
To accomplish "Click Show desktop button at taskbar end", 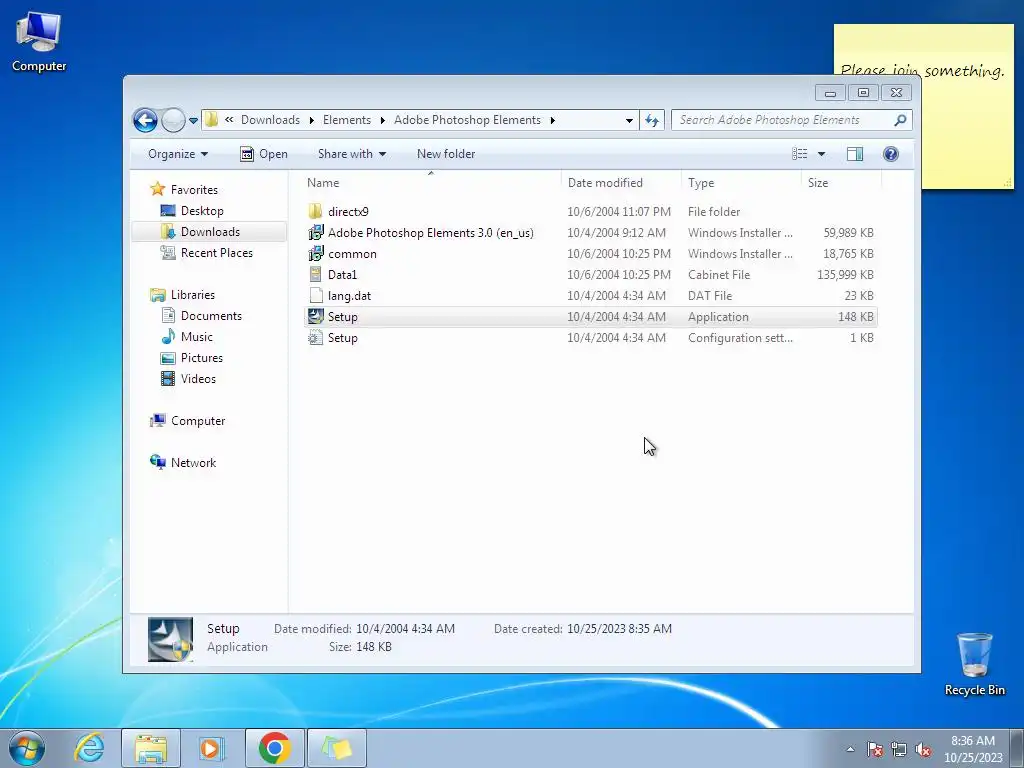I will click(1018, 748).
